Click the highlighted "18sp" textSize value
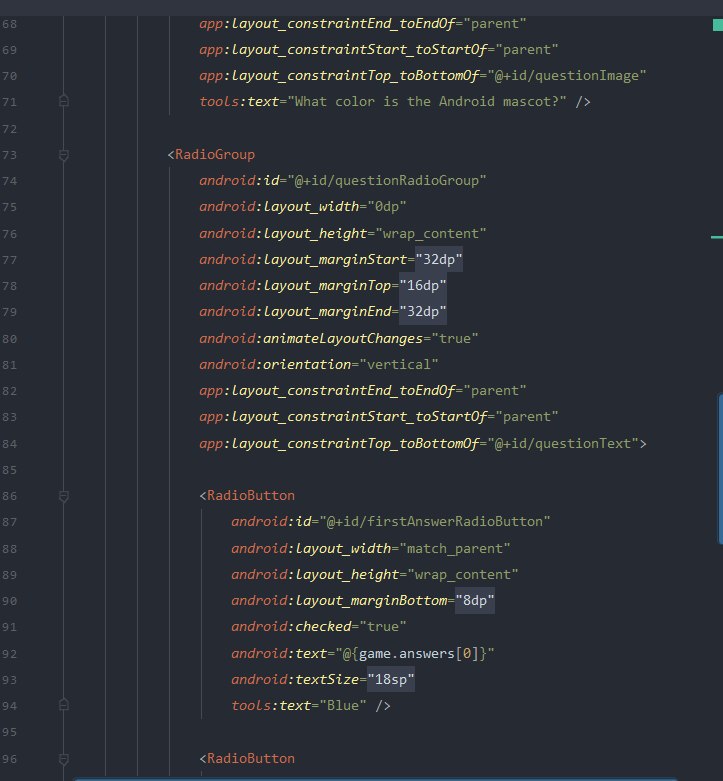The image size is (723, 781). tap(390, 679)
